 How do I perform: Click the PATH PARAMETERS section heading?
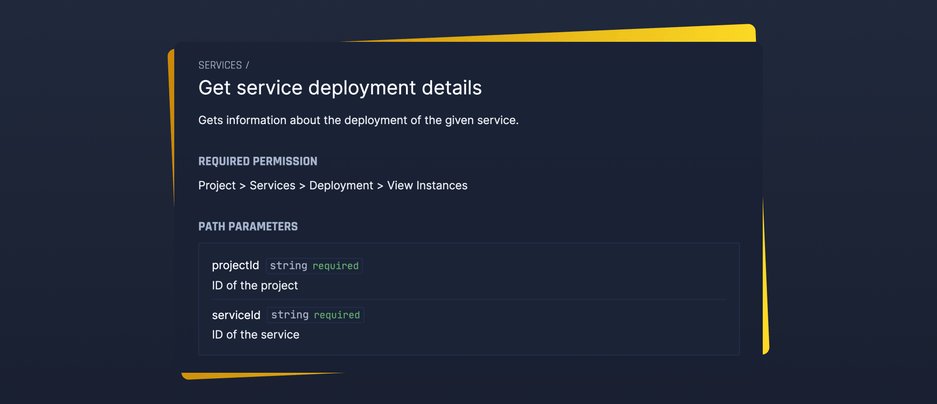tap(248, 227)
